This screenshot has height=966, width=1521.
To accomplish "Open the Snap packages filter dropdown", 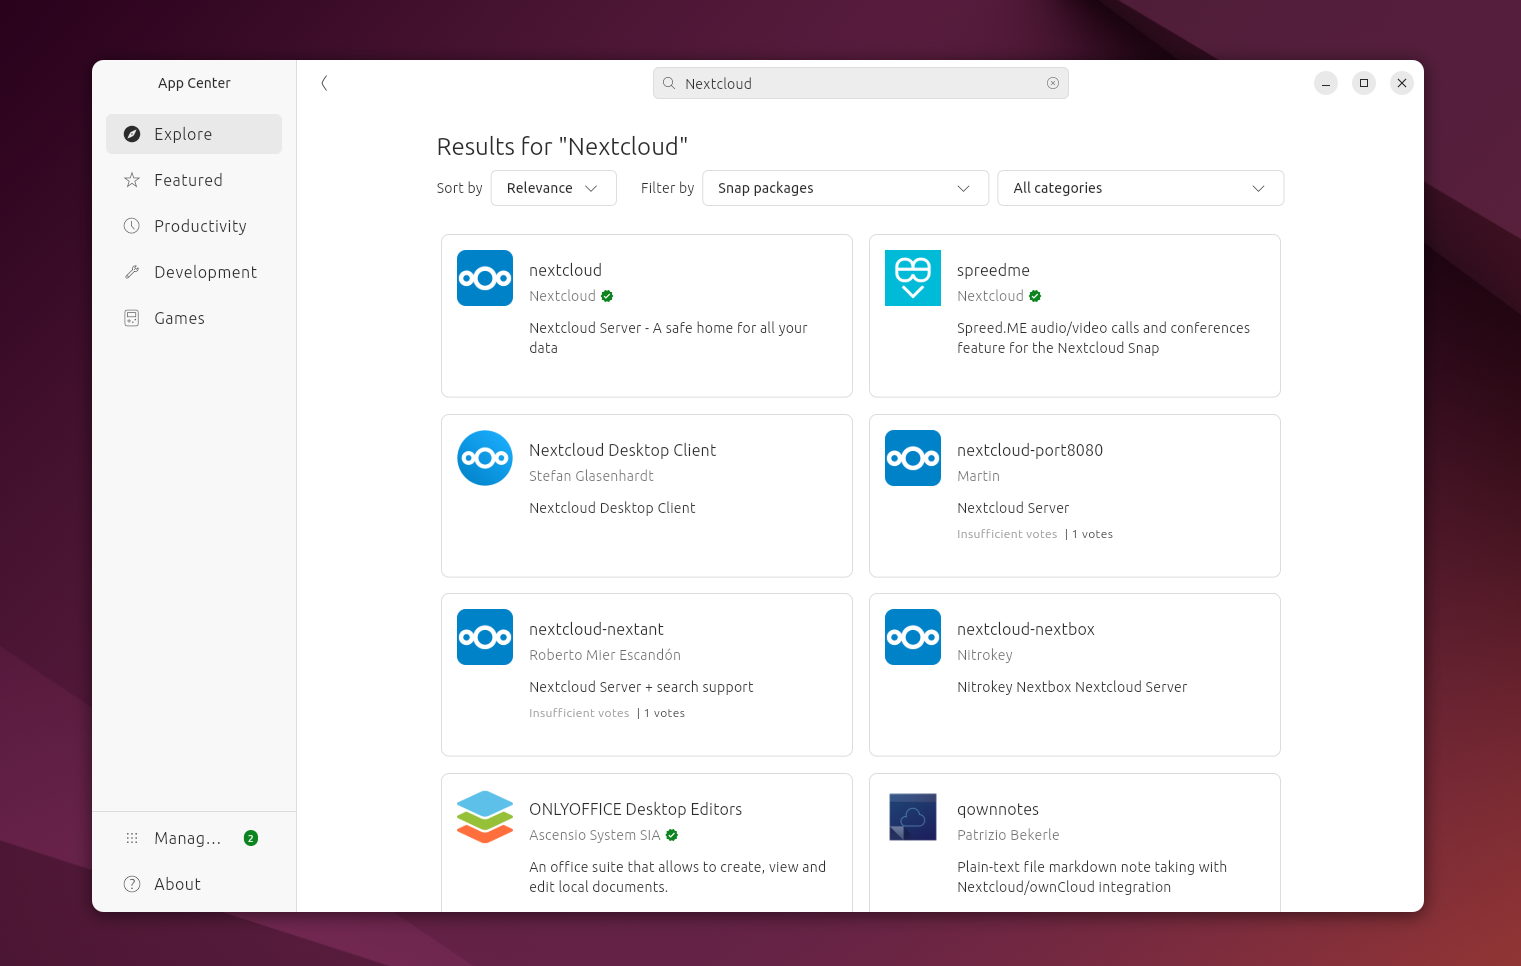I will [x=846, y=188].
